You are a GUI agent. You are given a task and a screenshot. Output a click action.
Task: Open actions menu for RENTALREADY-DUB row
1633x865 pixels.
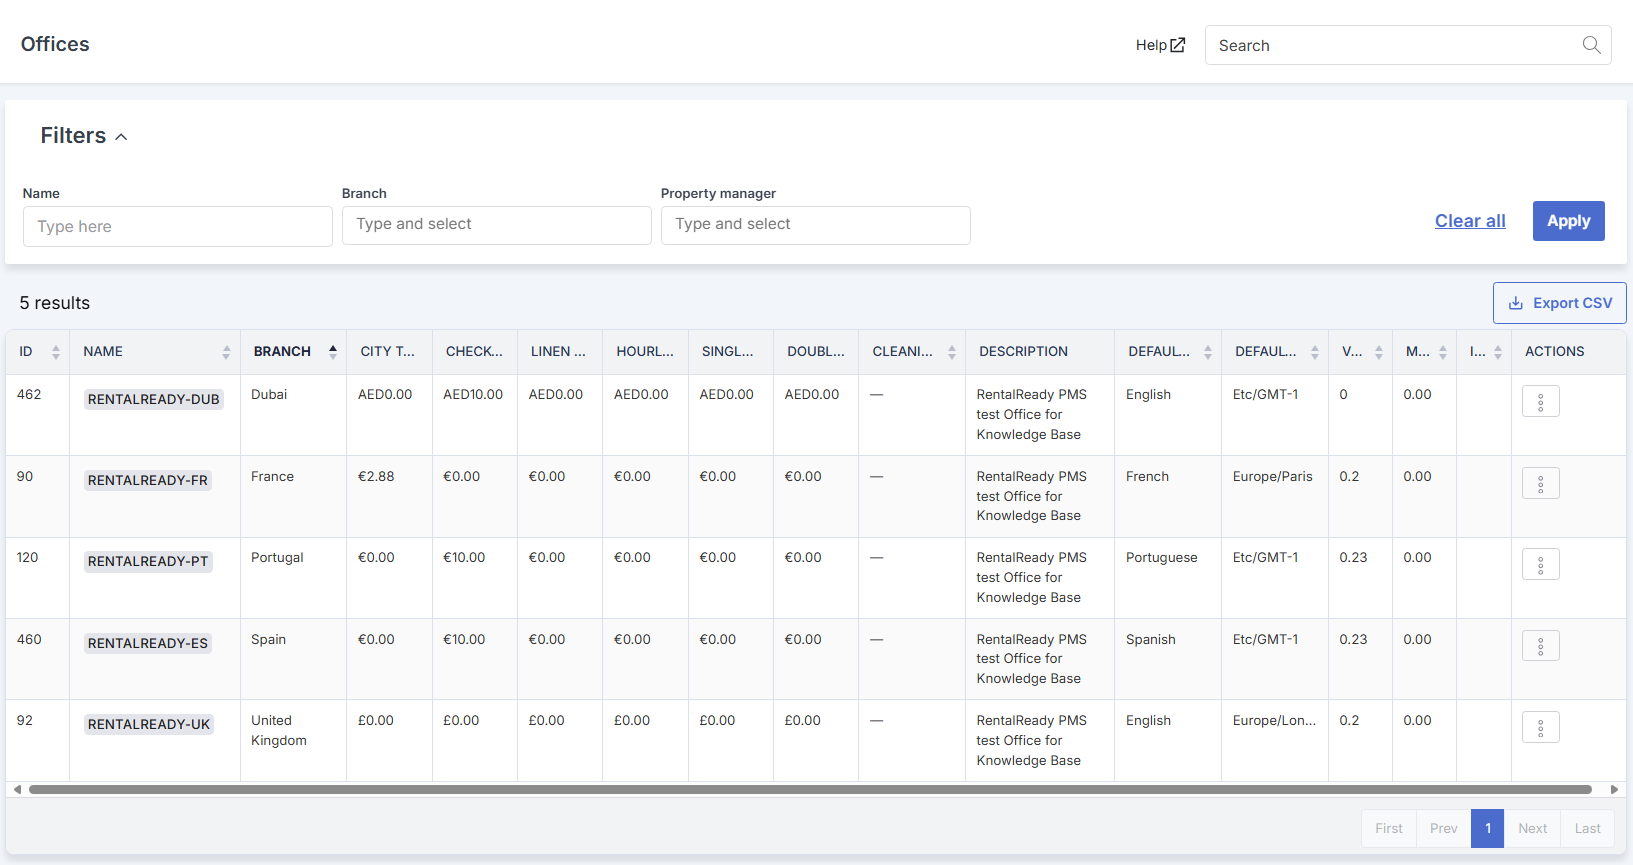point(1540,402)
